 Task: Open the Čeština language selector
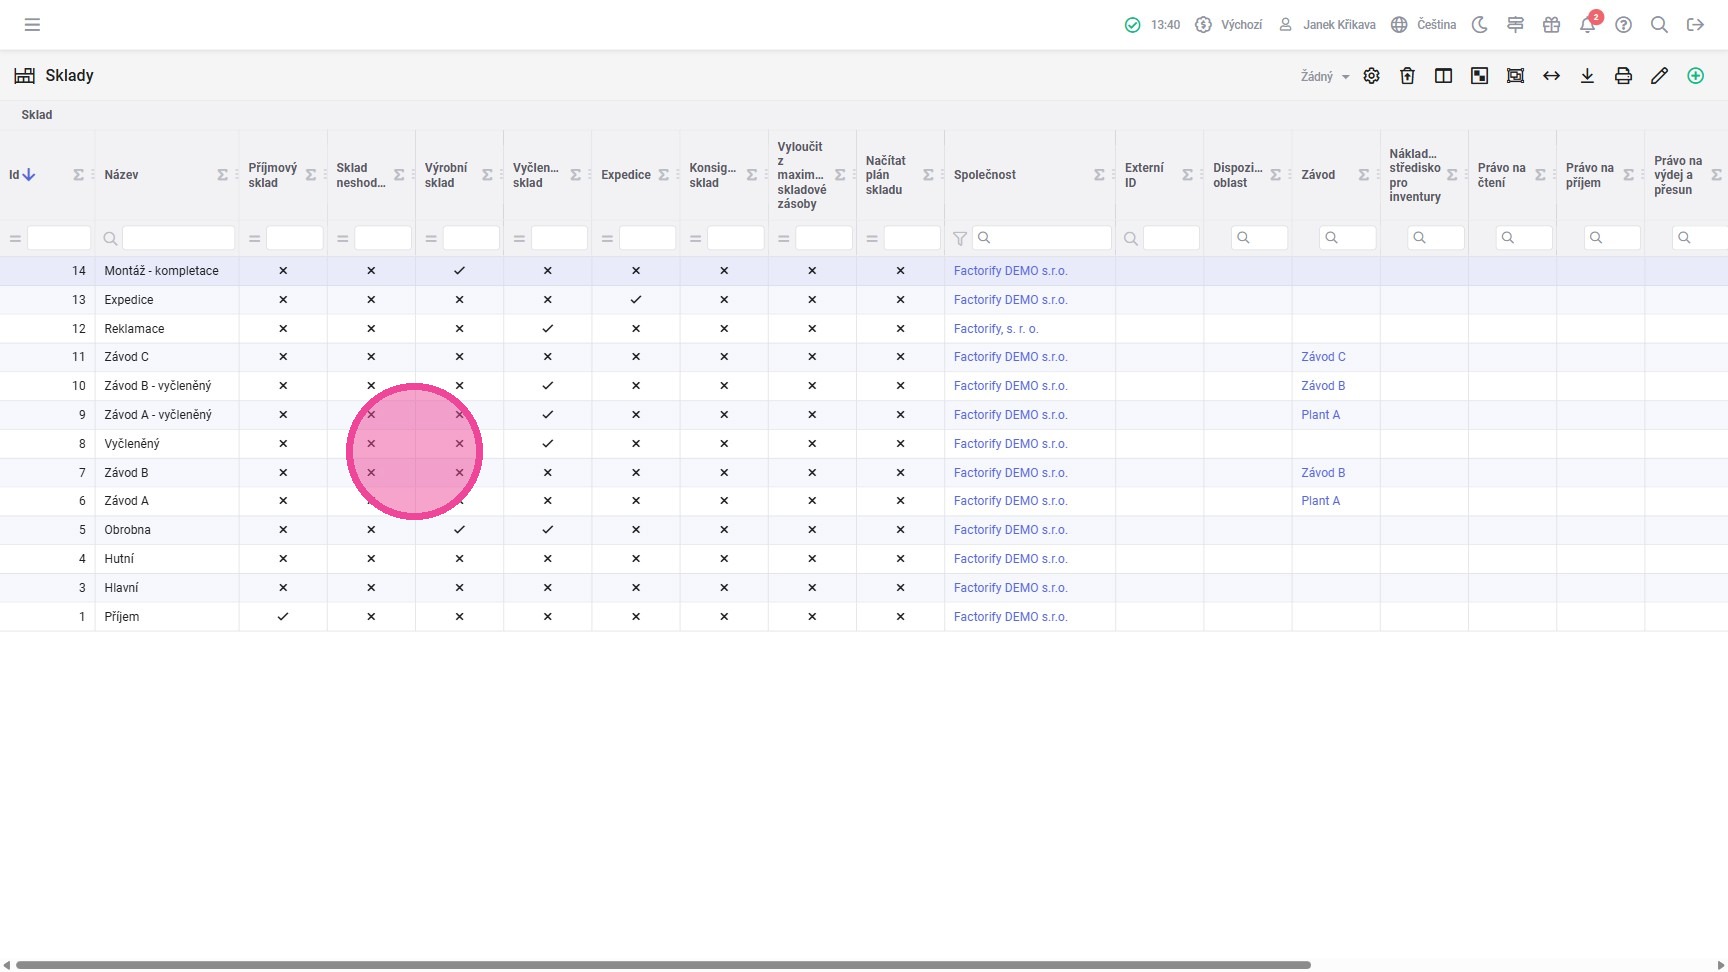(x=1424, y=25)
